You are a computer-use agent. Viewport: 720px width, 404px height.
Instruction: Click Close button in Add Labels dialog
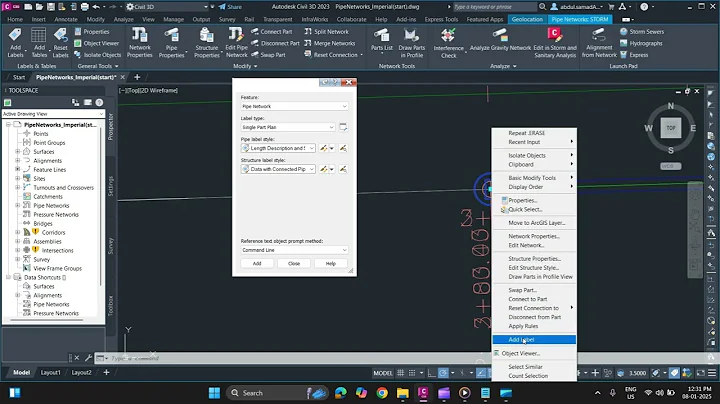tap(294, 264)
